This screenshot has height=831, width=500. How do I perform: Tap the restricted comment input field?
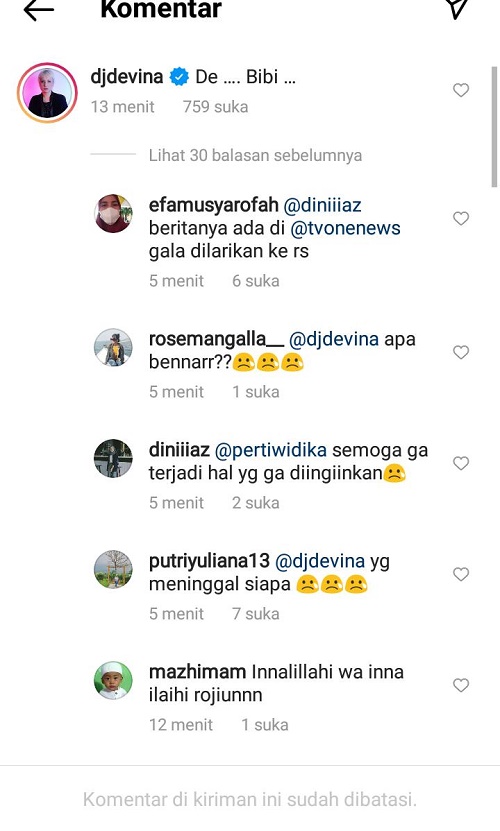click(x=250, y=799)
